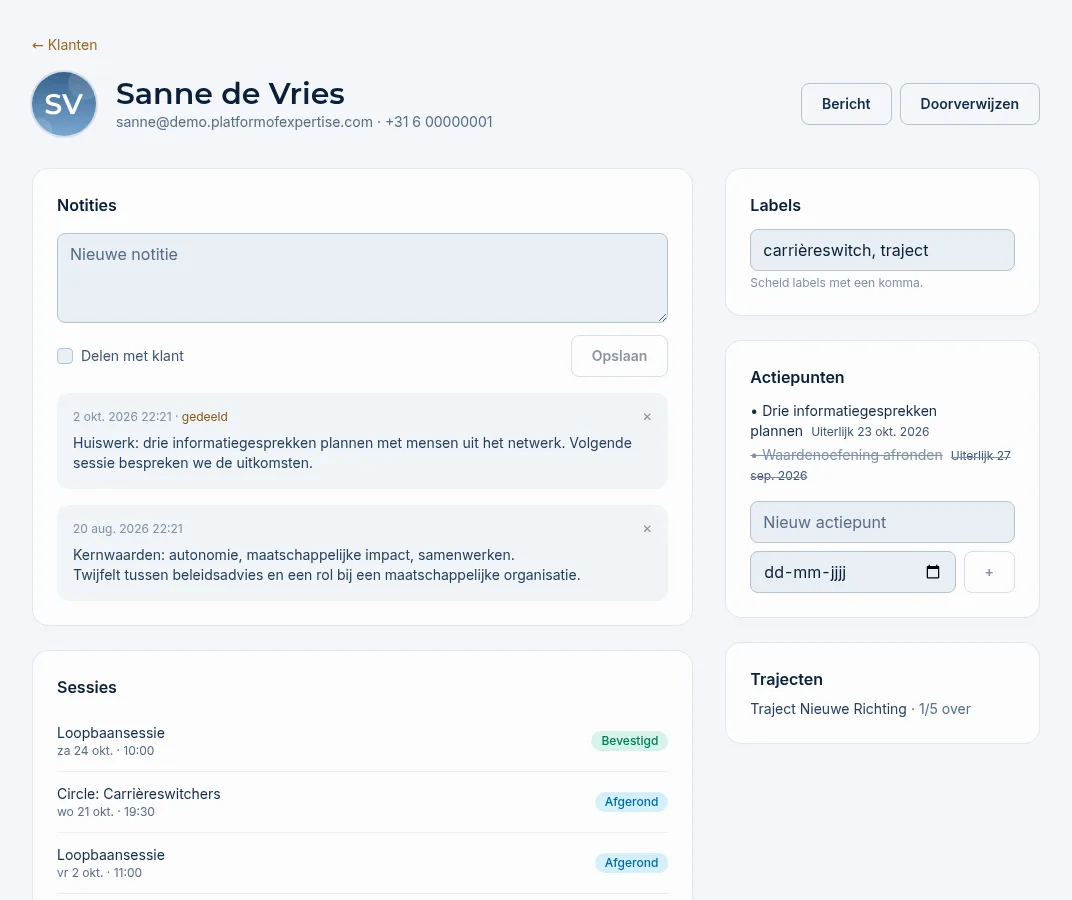Open the Loopbaansessie on za 24 okt.
This screenshot has height=900, width=1072.
[362, 741]
